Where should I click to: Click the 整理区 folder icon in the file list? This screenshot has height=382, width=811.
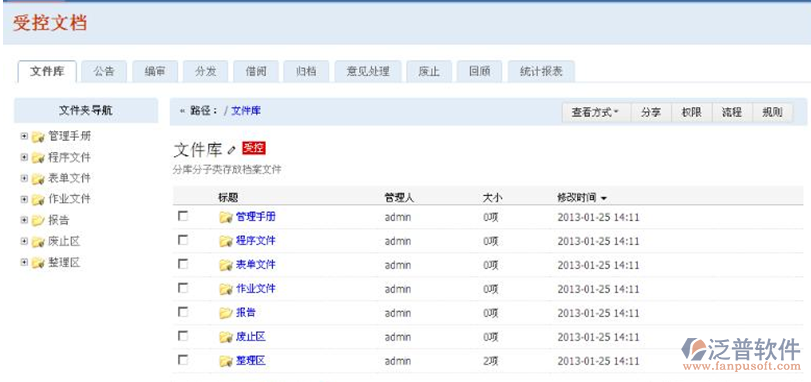(x=226, y=361)
